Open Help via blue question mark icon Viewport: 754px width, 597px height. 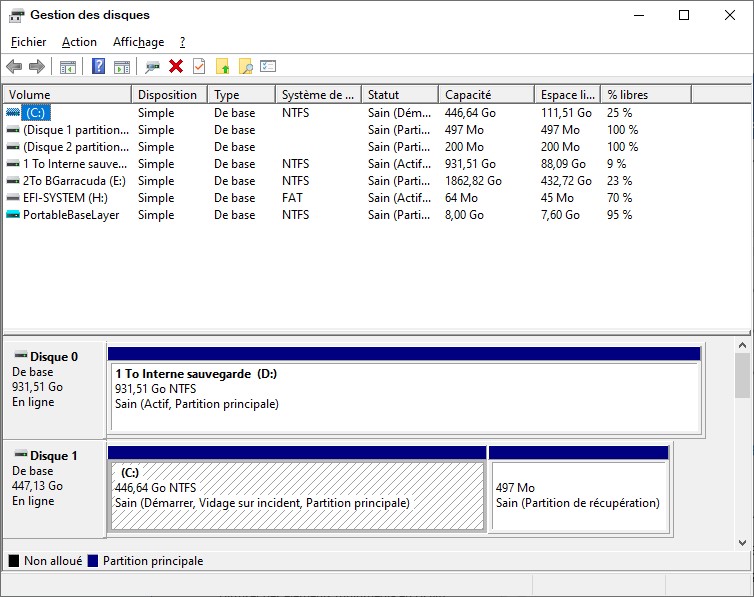point(98,67)
